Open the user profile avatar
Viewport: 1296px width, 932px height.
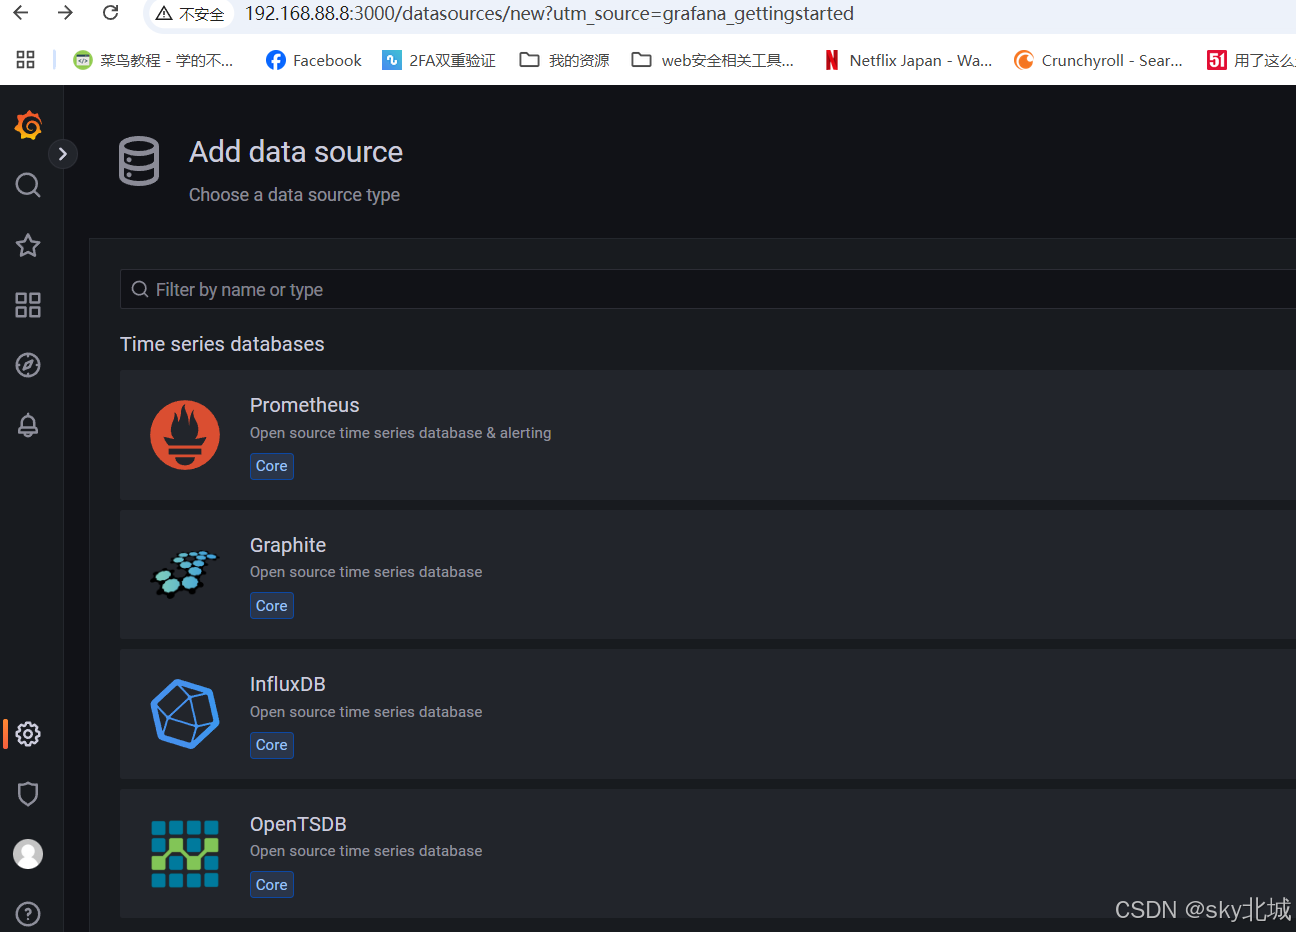click(x=28, y=854)
